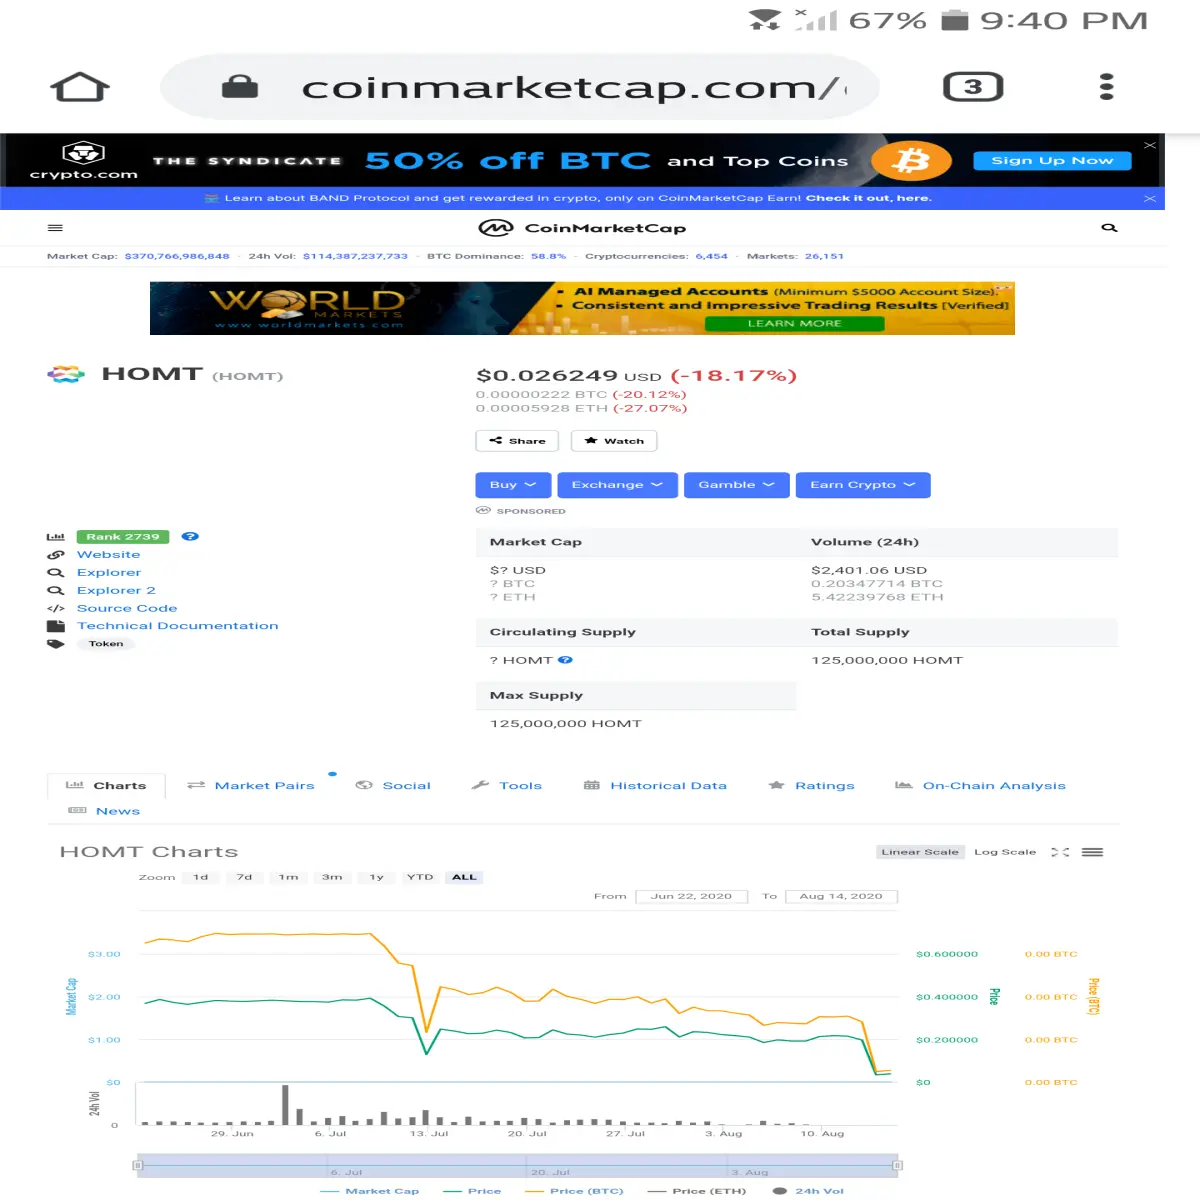Click LEARN MORE in World Markets ad

(x=795, y=323)
